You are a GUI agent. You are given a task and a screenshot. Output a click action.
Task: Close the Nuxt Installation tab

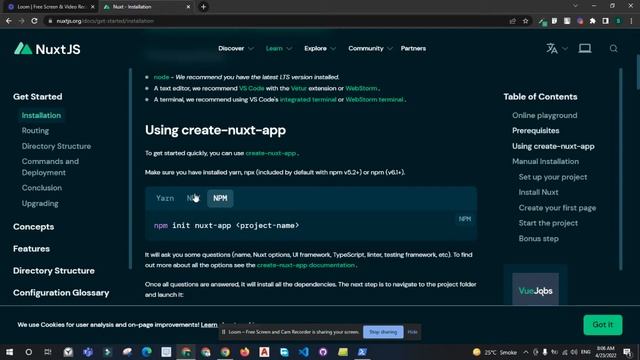188,7
